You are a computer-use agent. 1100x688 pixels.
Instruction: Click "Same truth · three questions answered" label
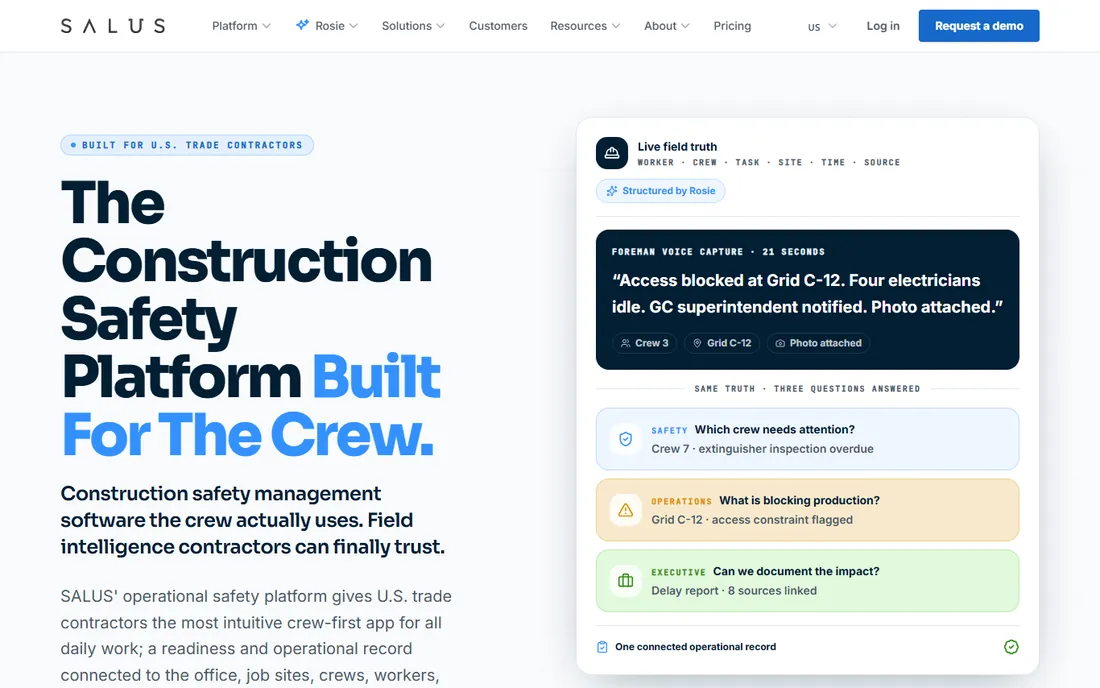pos(807,389)
